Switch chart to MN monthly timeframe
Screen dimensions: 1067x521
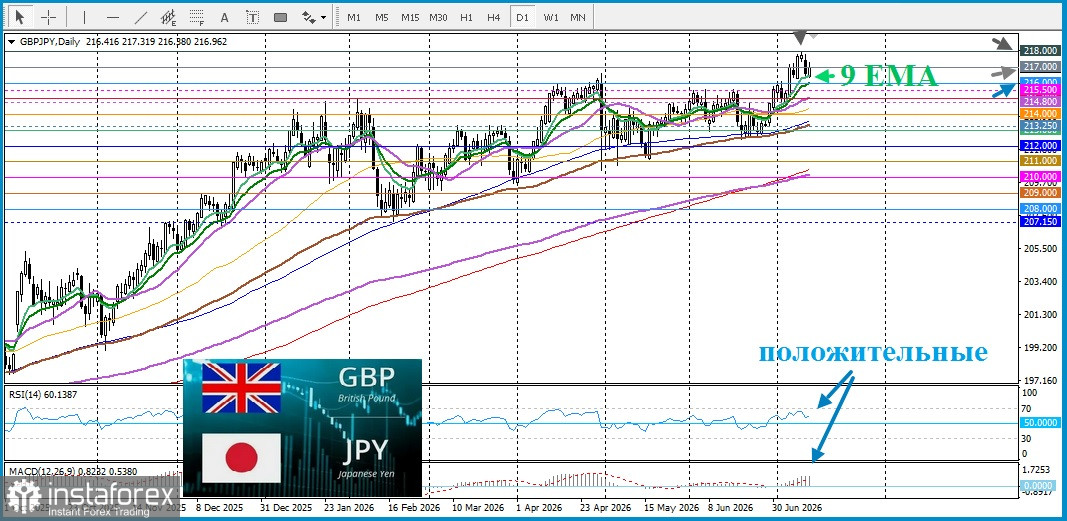pyautogui.click(x=578, y=18)
